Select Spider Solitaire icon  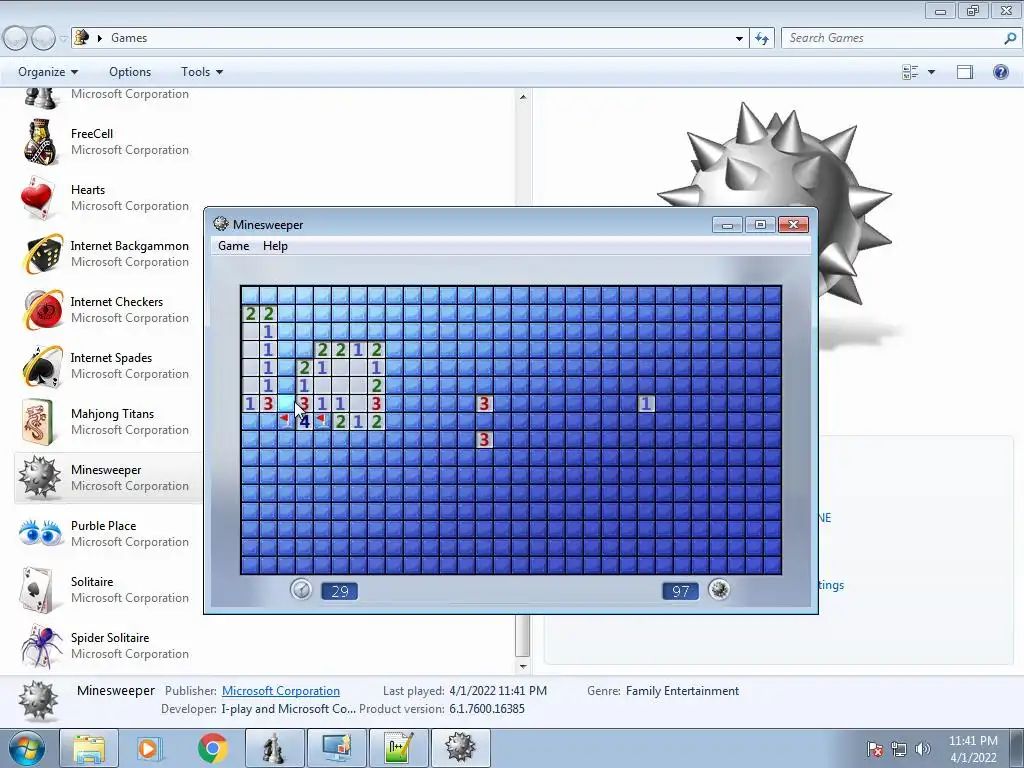click(42, 646)
